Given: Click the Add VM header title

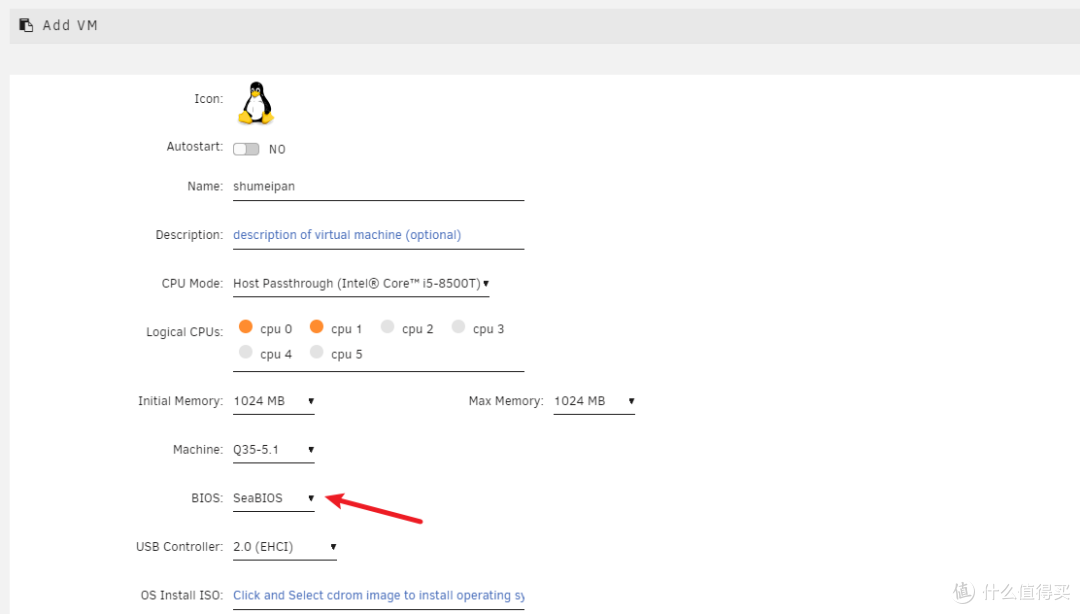Looking at the screenshot, I should [70, 25].
